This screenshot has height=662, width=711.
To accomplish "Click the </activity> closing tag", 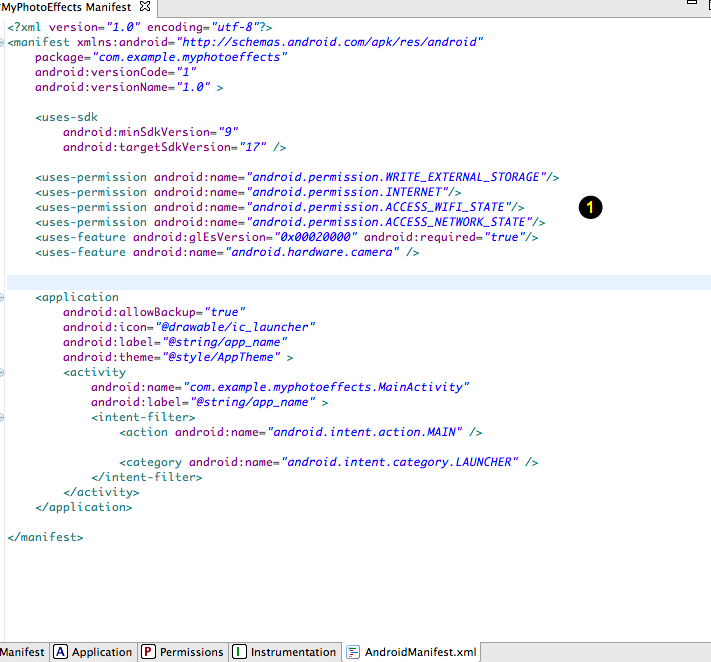I will point(101,492).
